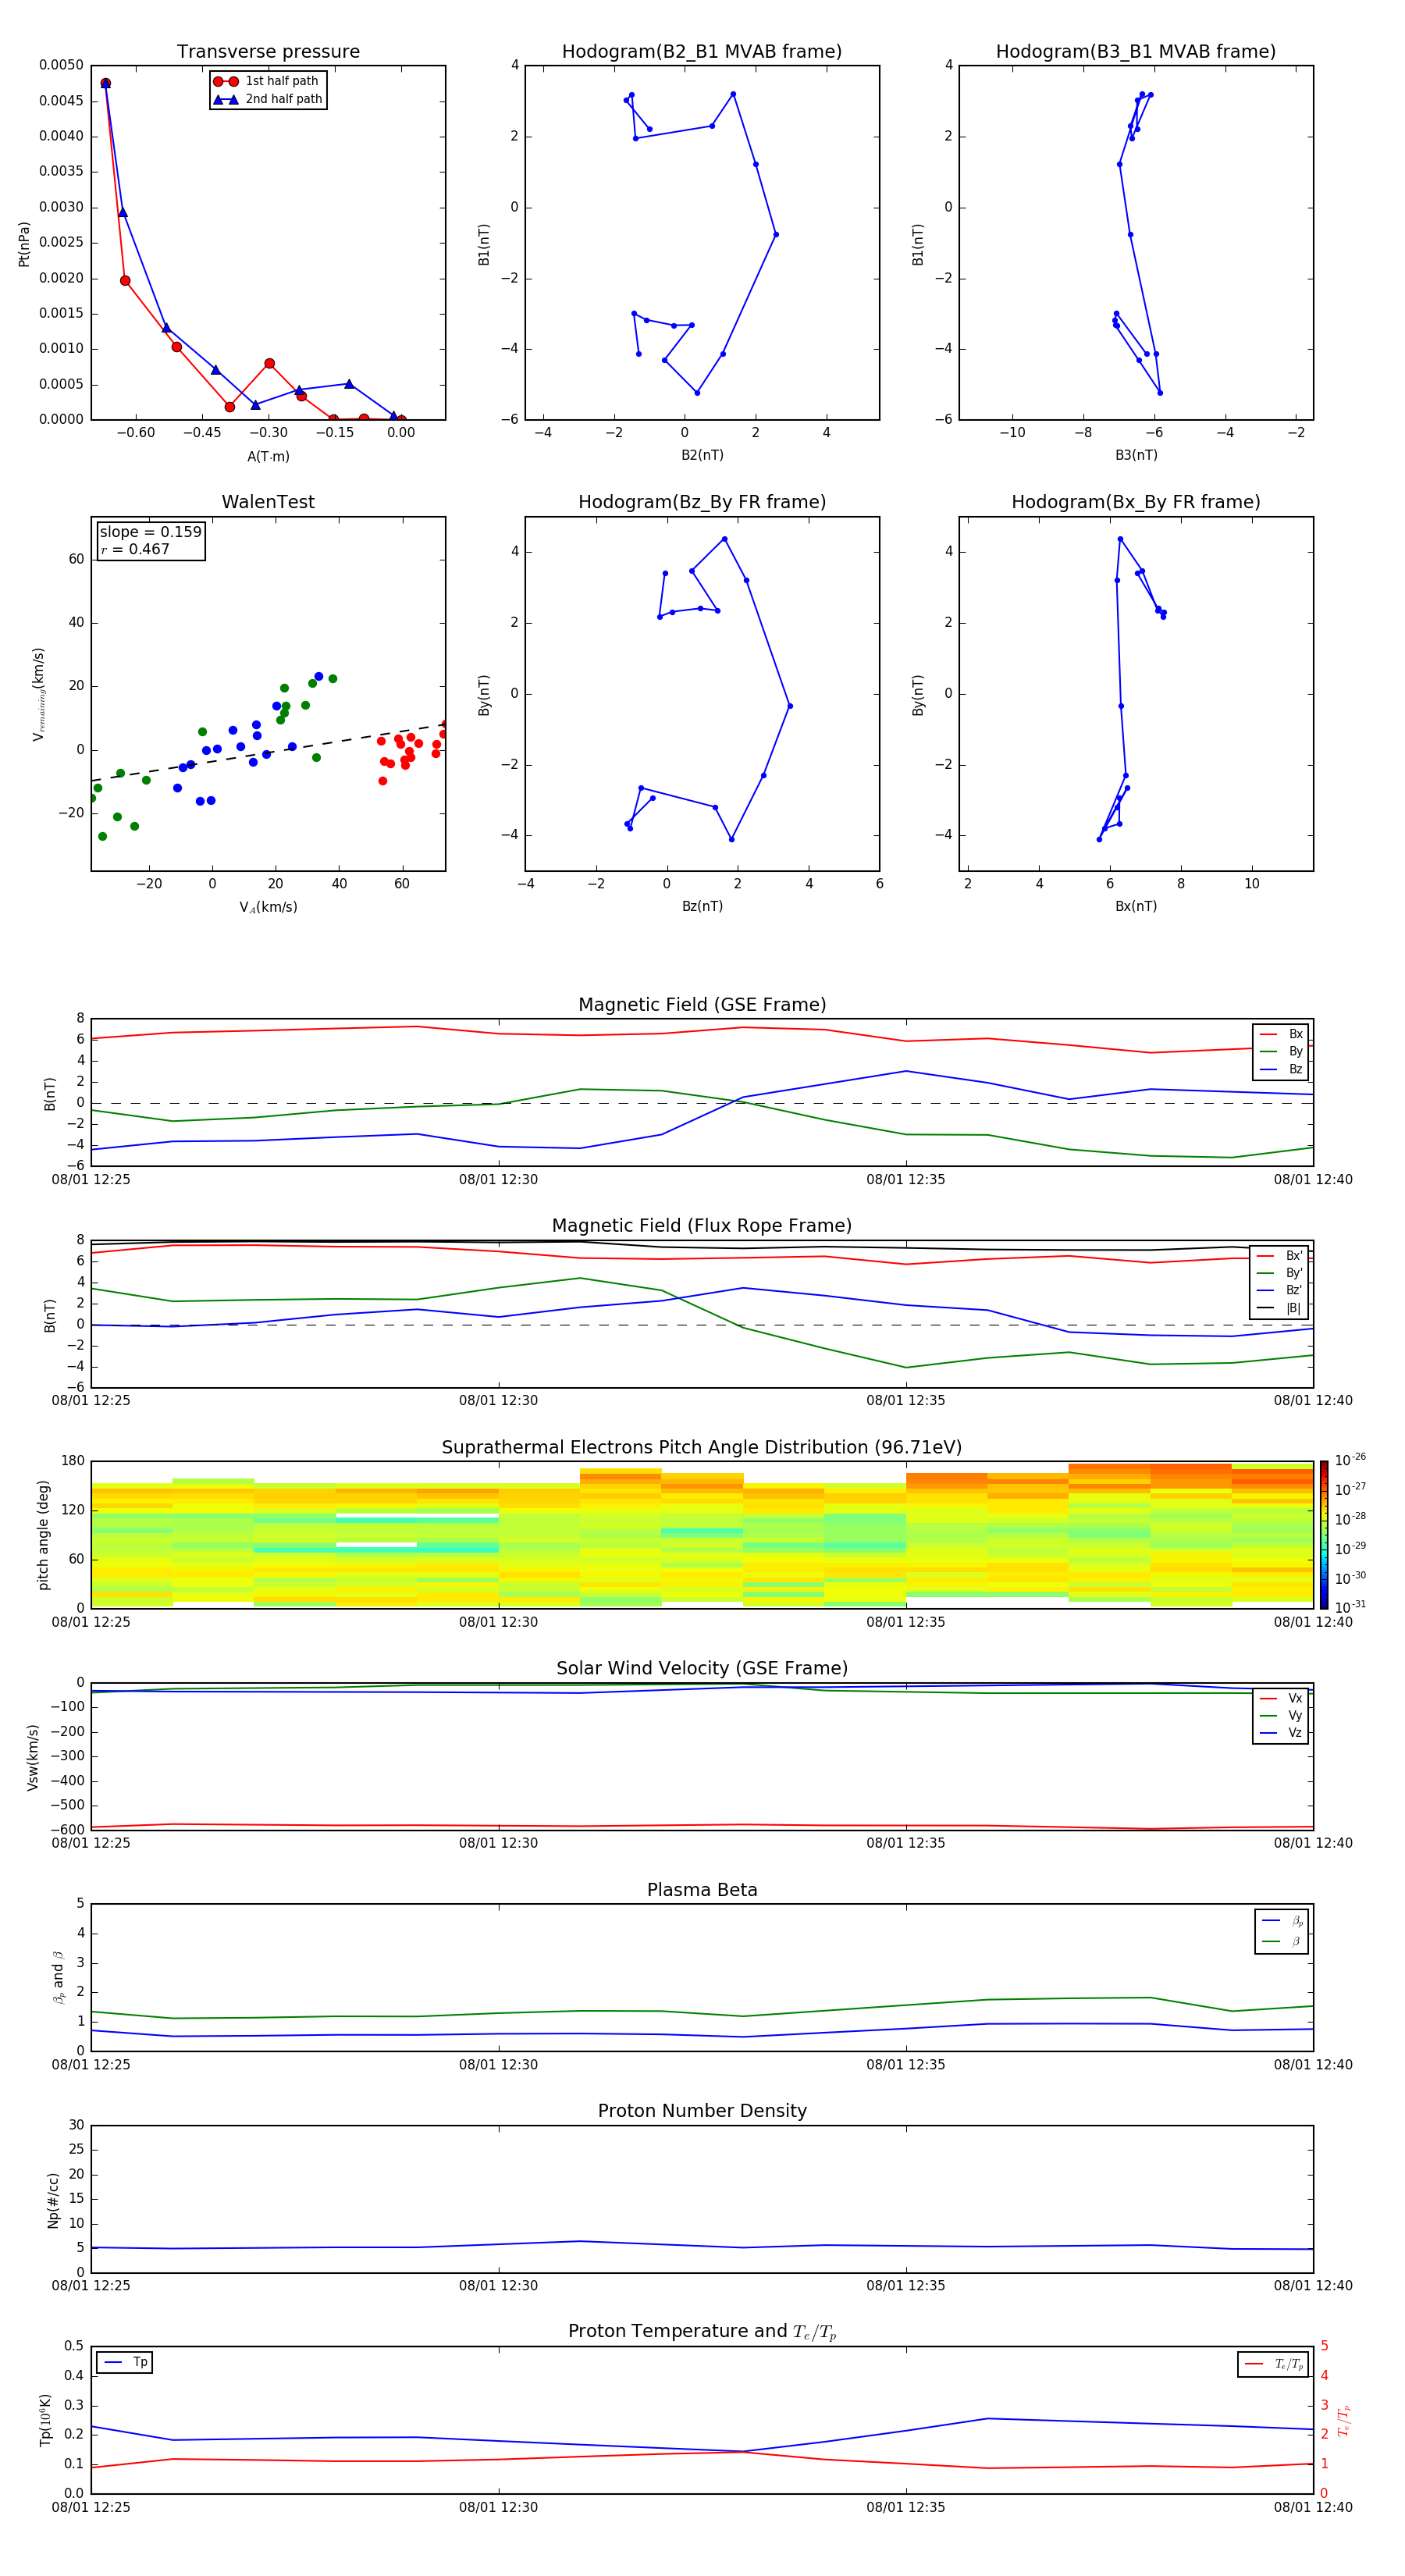
Task: Click the 'Hodogram(Bz_By FR frame)' title
Action: [702, 502]
